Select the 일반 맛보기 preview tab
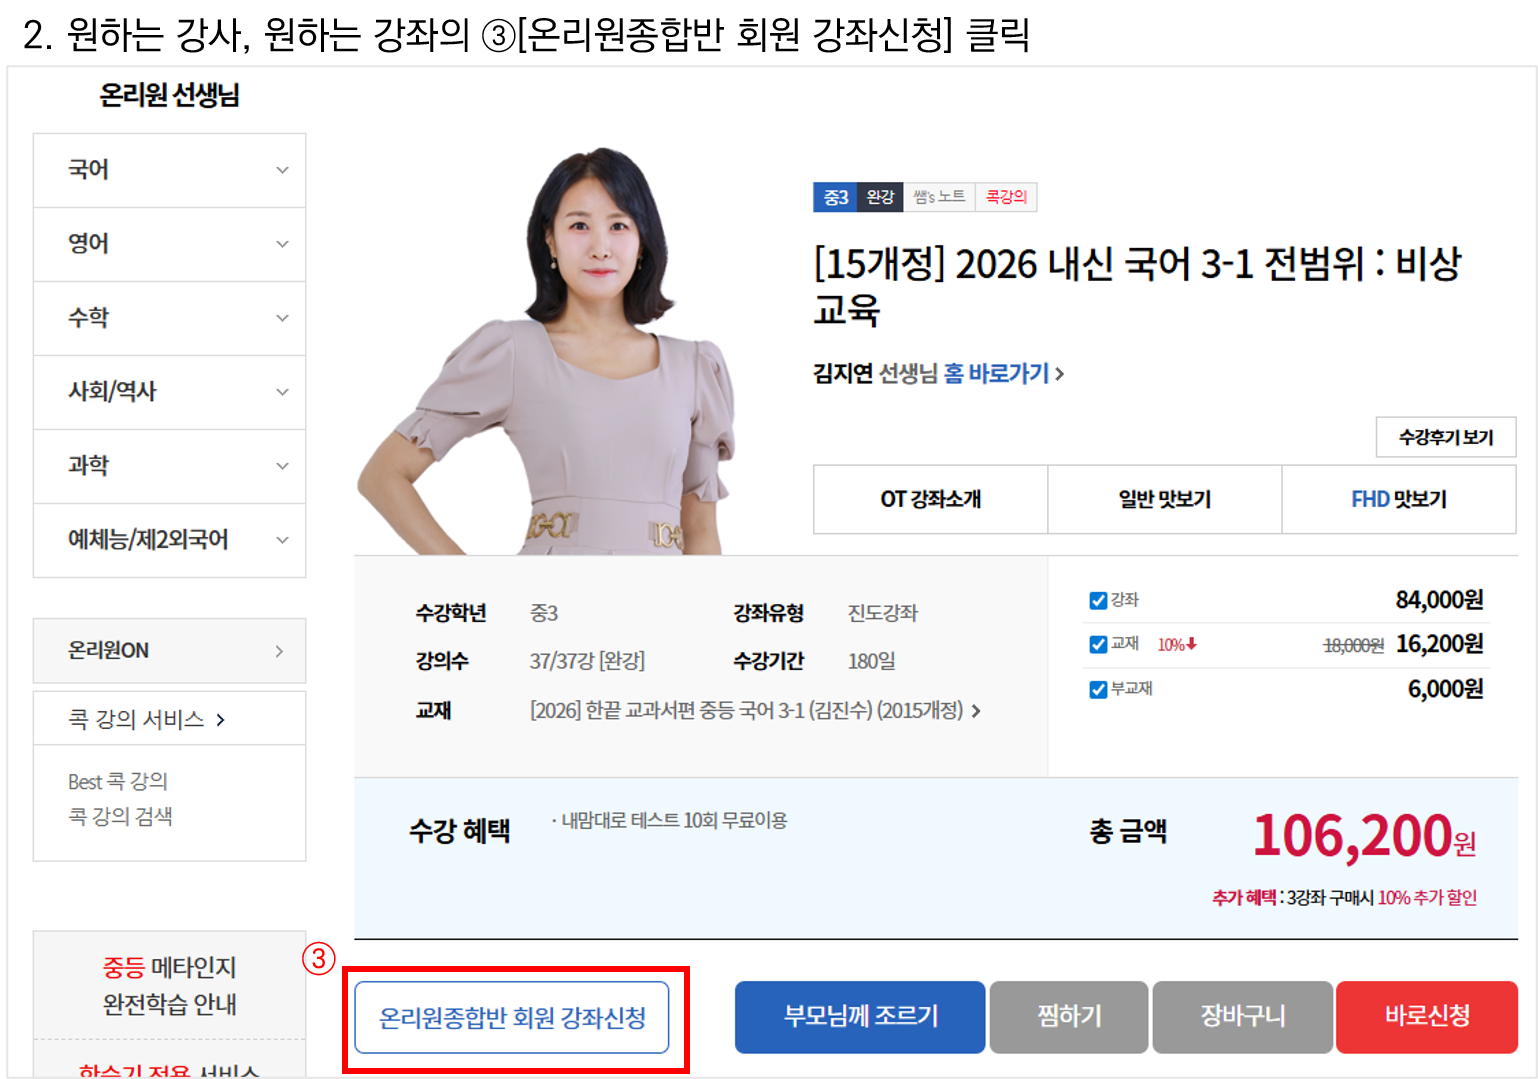This screenshot has height=1079, width=1538. click(1164, 499)
